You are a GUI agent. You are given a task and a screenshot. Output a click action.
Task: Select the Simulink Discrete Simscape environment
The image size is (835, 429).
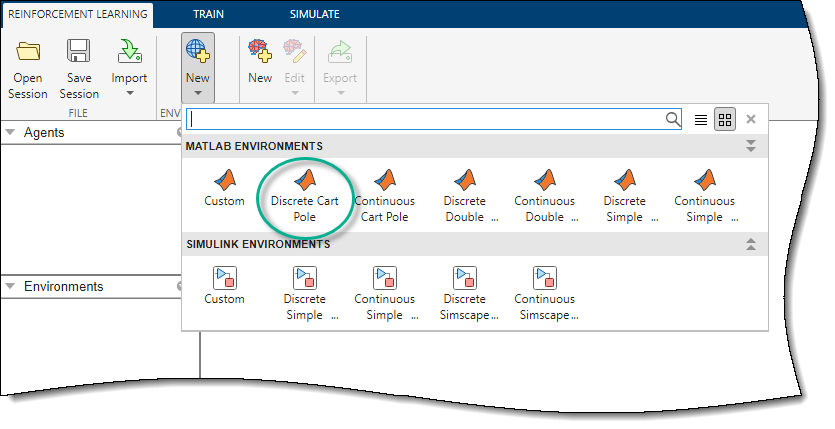tap(465, 294)
